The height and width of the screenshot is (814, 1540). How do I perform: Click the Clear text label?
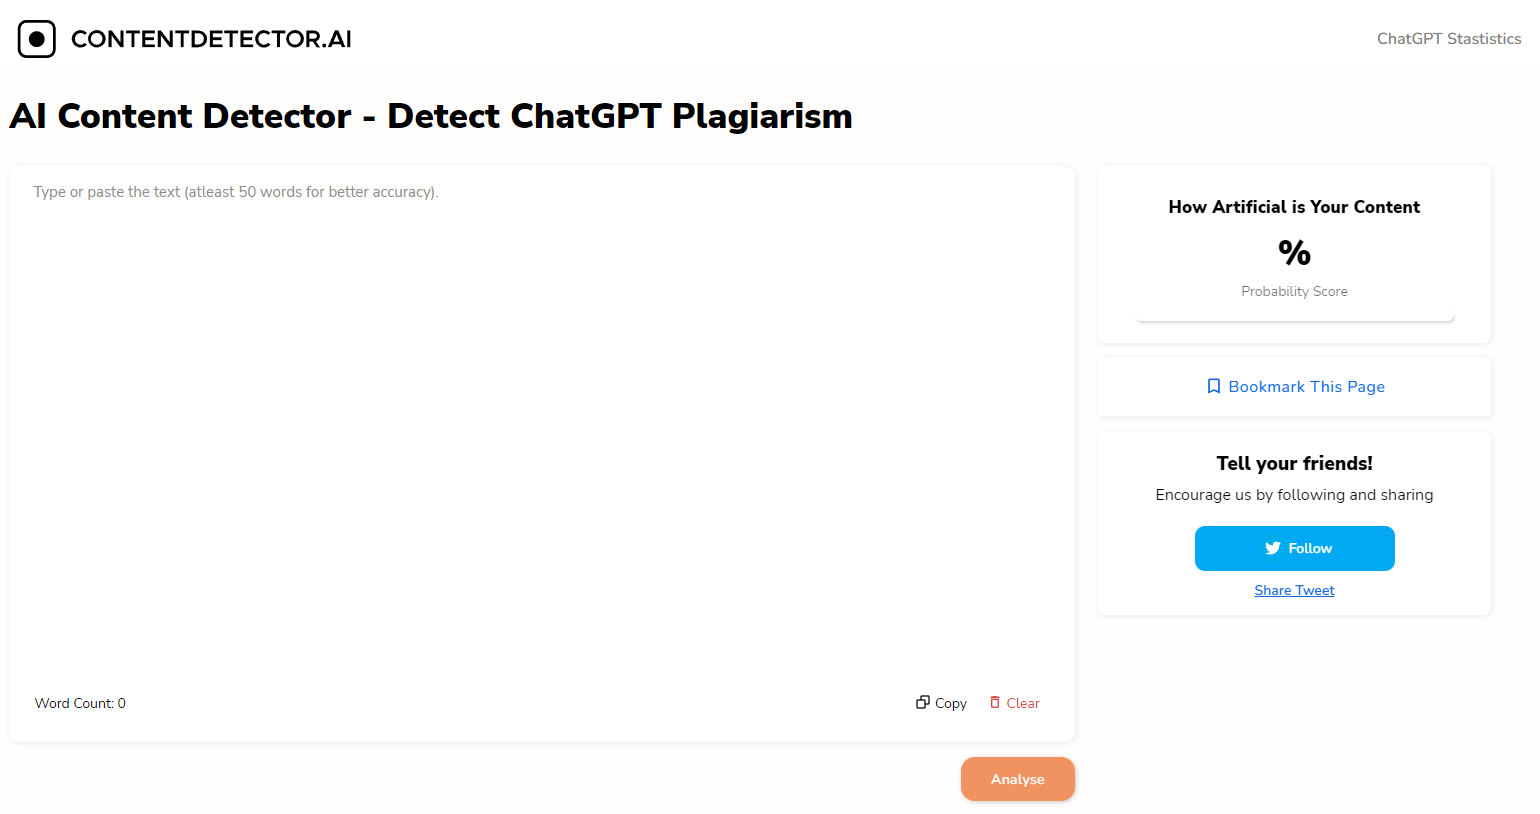(x=1021, y=702)
